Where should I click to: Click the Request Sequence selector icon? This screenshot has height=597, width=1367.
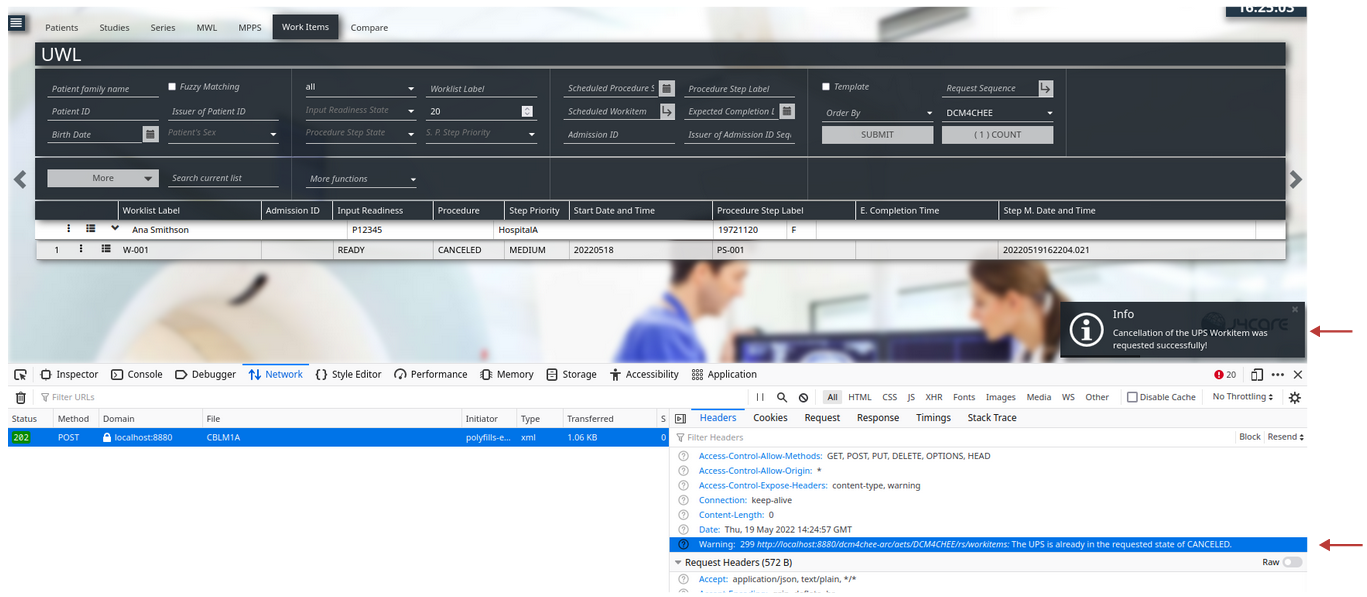[x=1047, y=88]
